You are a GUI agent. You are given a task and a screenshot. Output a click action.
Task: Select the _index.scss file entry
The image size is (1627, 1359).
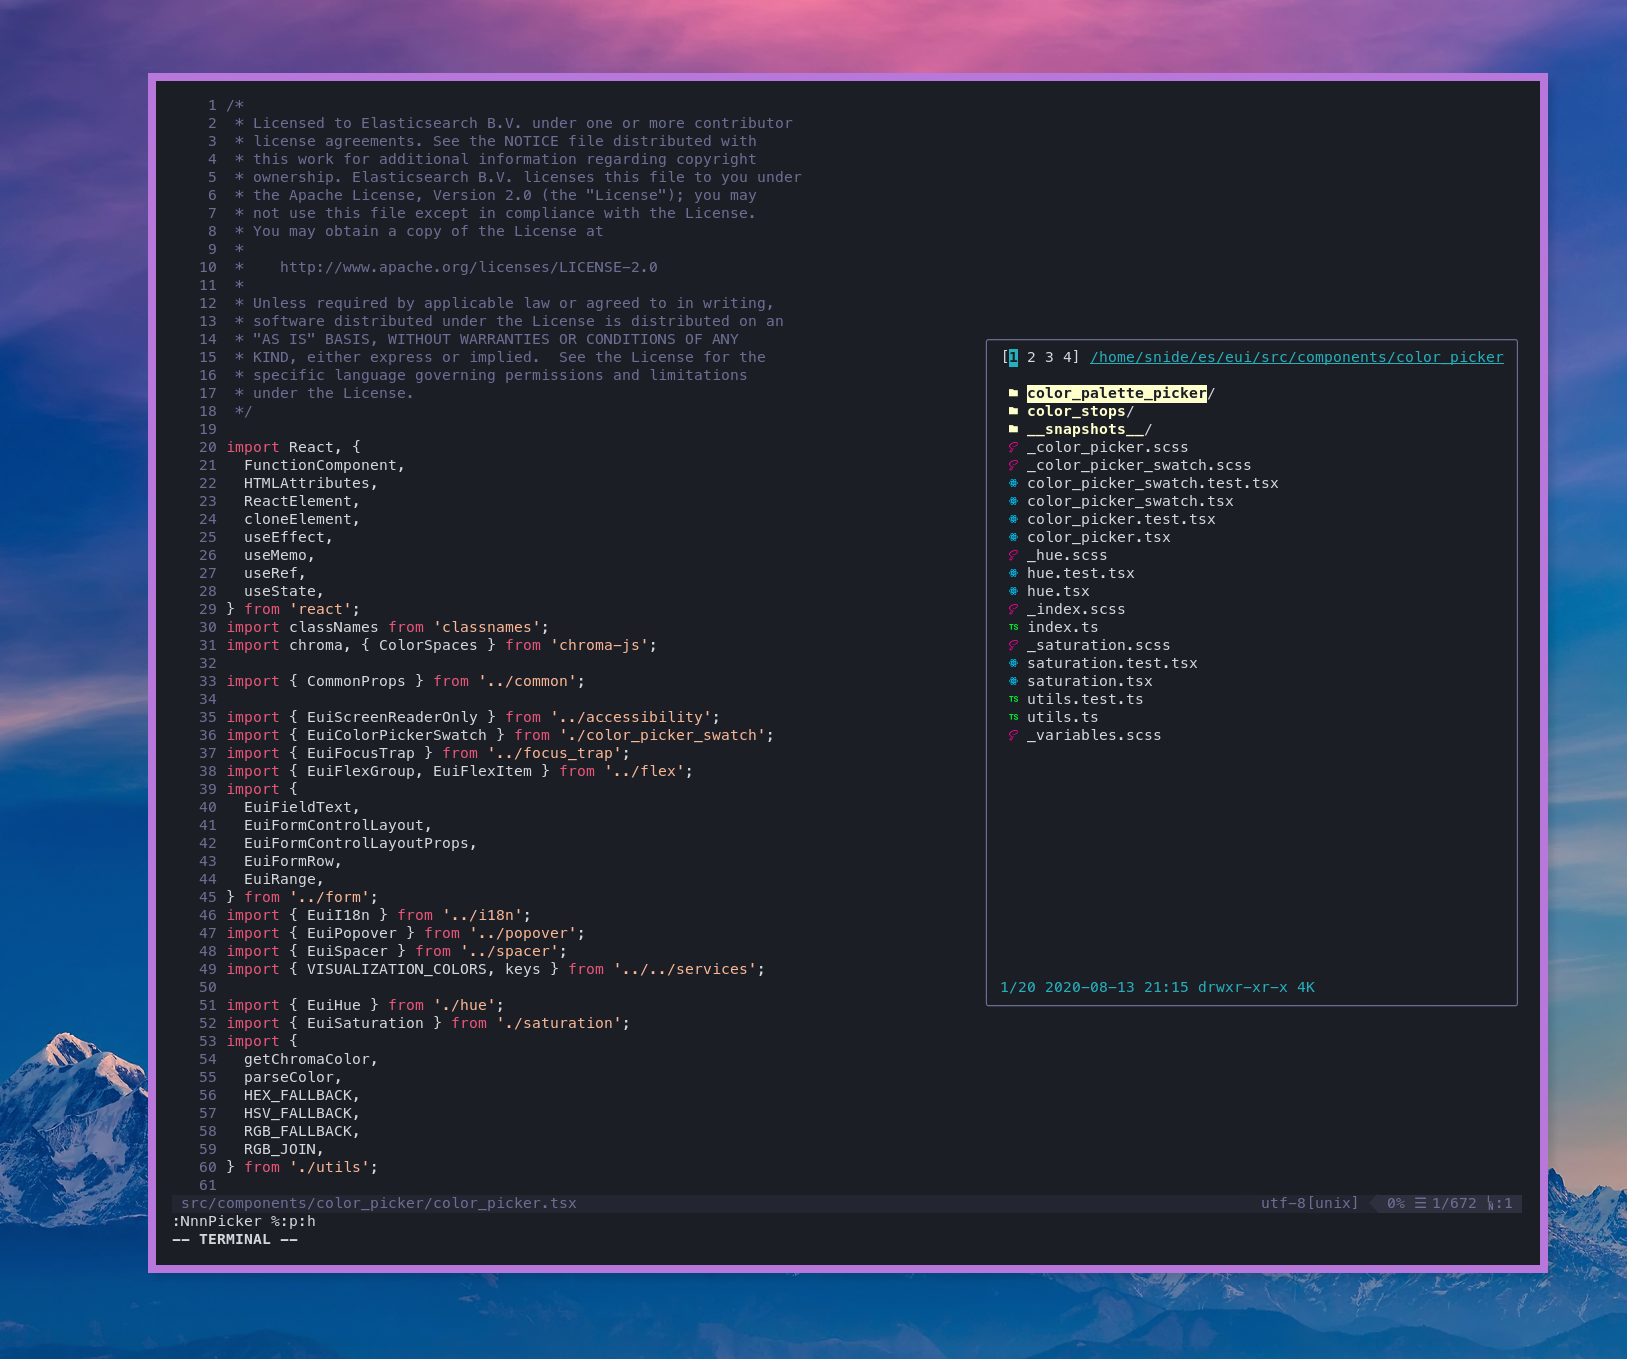point(1077,609)
